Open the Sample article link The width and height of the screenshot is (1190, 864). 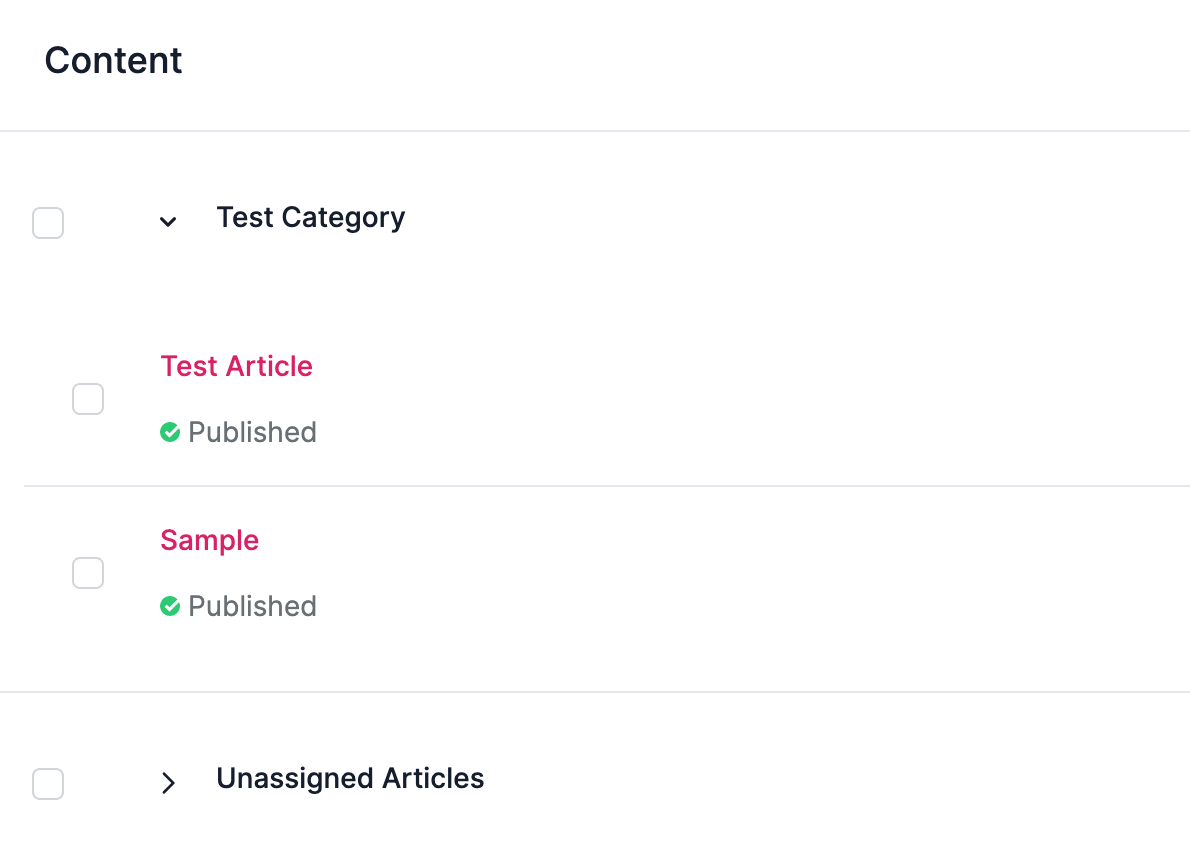click(x=209, y=540)
